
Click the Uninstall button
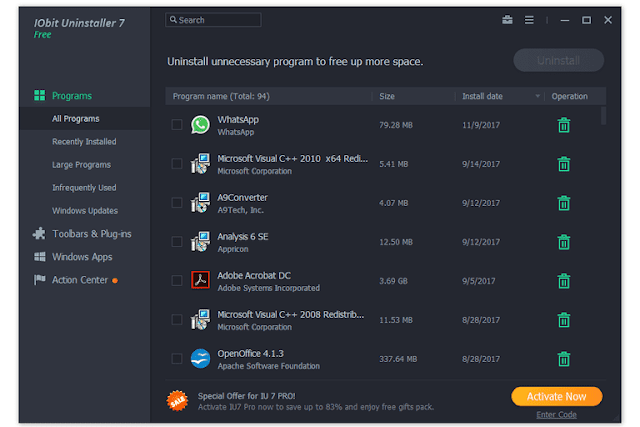click(558, 60)
